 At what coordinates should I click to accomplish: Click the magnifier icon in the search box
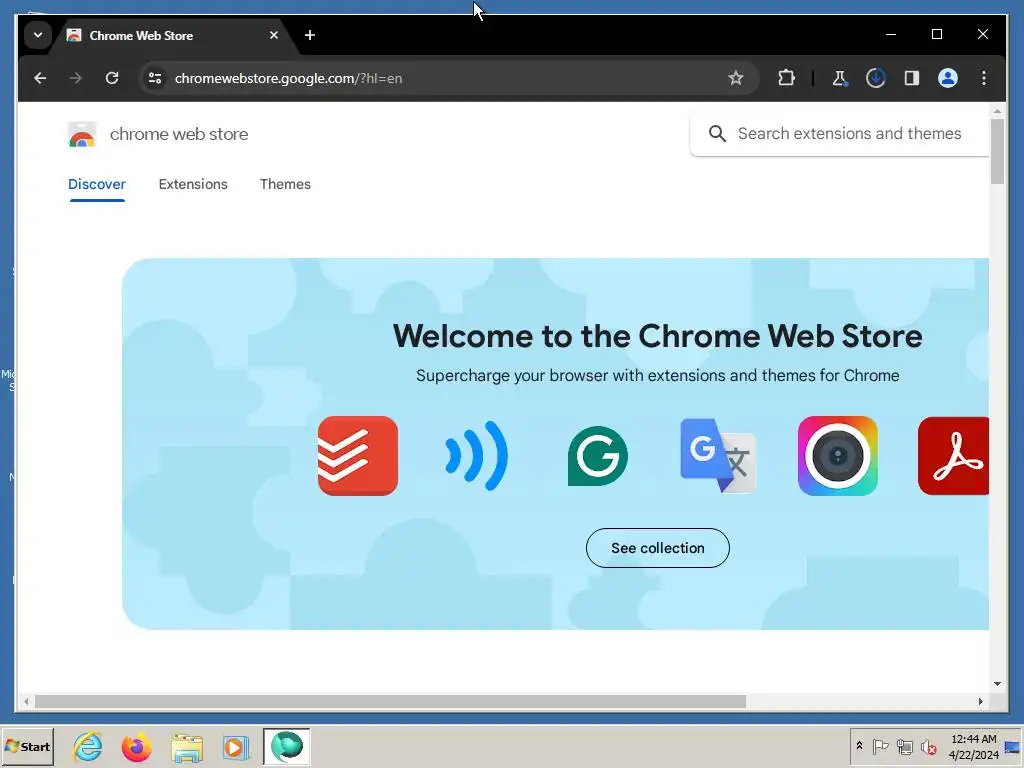[x=717, y=134]
